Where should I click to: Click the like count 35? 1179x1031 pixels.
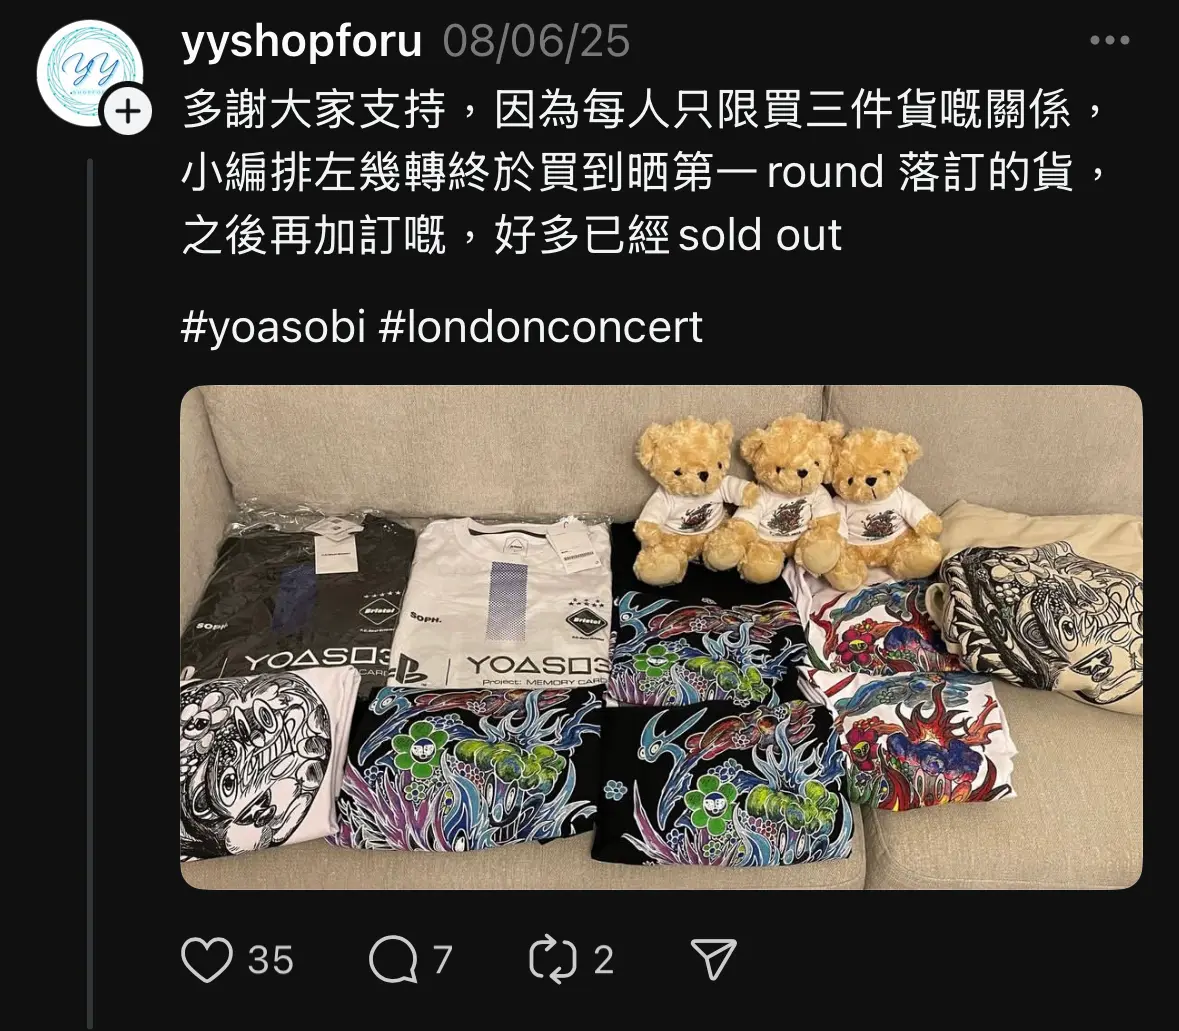[x=271, y=960]
